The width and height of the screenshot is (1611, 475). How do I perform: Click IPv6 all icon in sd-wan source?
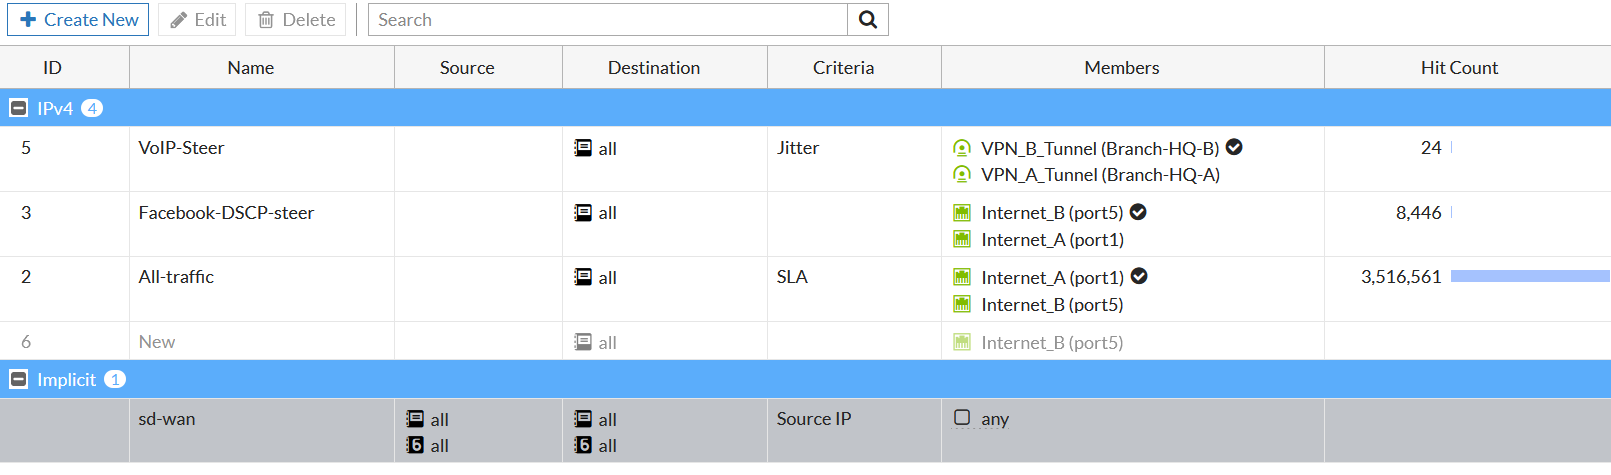pos(415,445)
